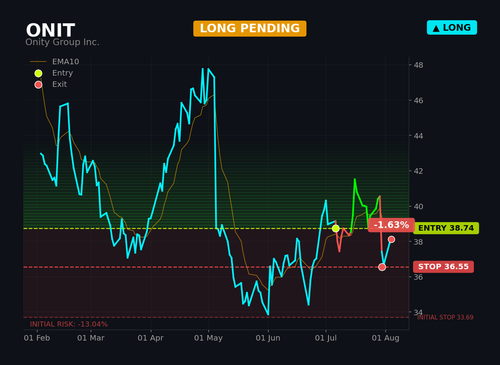Viewport: 500px width, 365px height.
Task: Click the 01 Jun date axis label
Action: pos(268,338)
